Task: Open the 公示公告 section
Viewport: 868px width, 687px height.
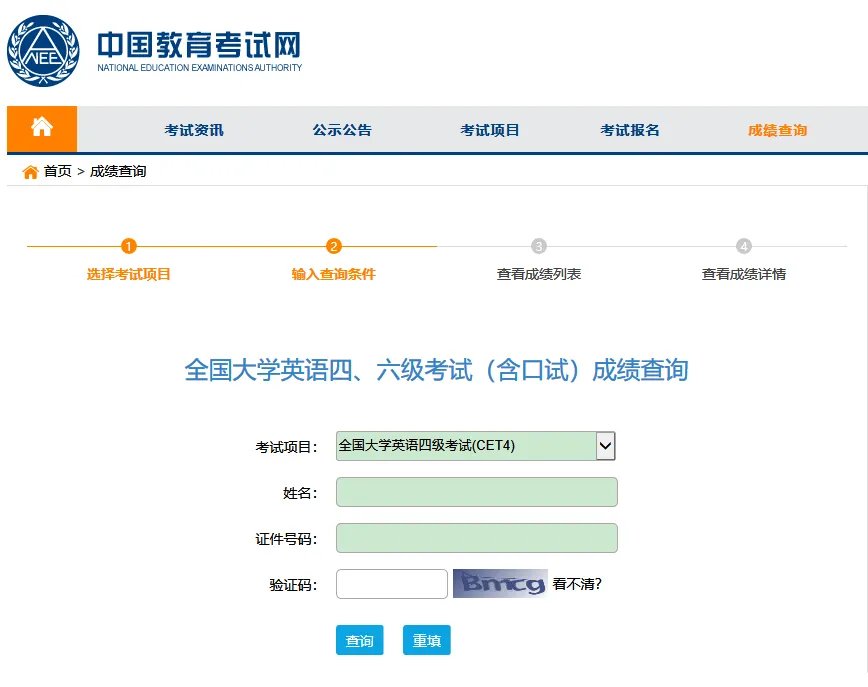Action: pyautogui.click(x=341, y=129)
